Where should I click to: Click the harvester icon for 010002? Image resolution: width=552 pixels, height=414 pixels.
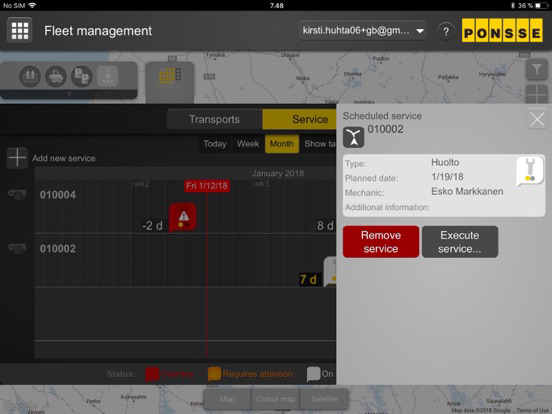(353, 137)
